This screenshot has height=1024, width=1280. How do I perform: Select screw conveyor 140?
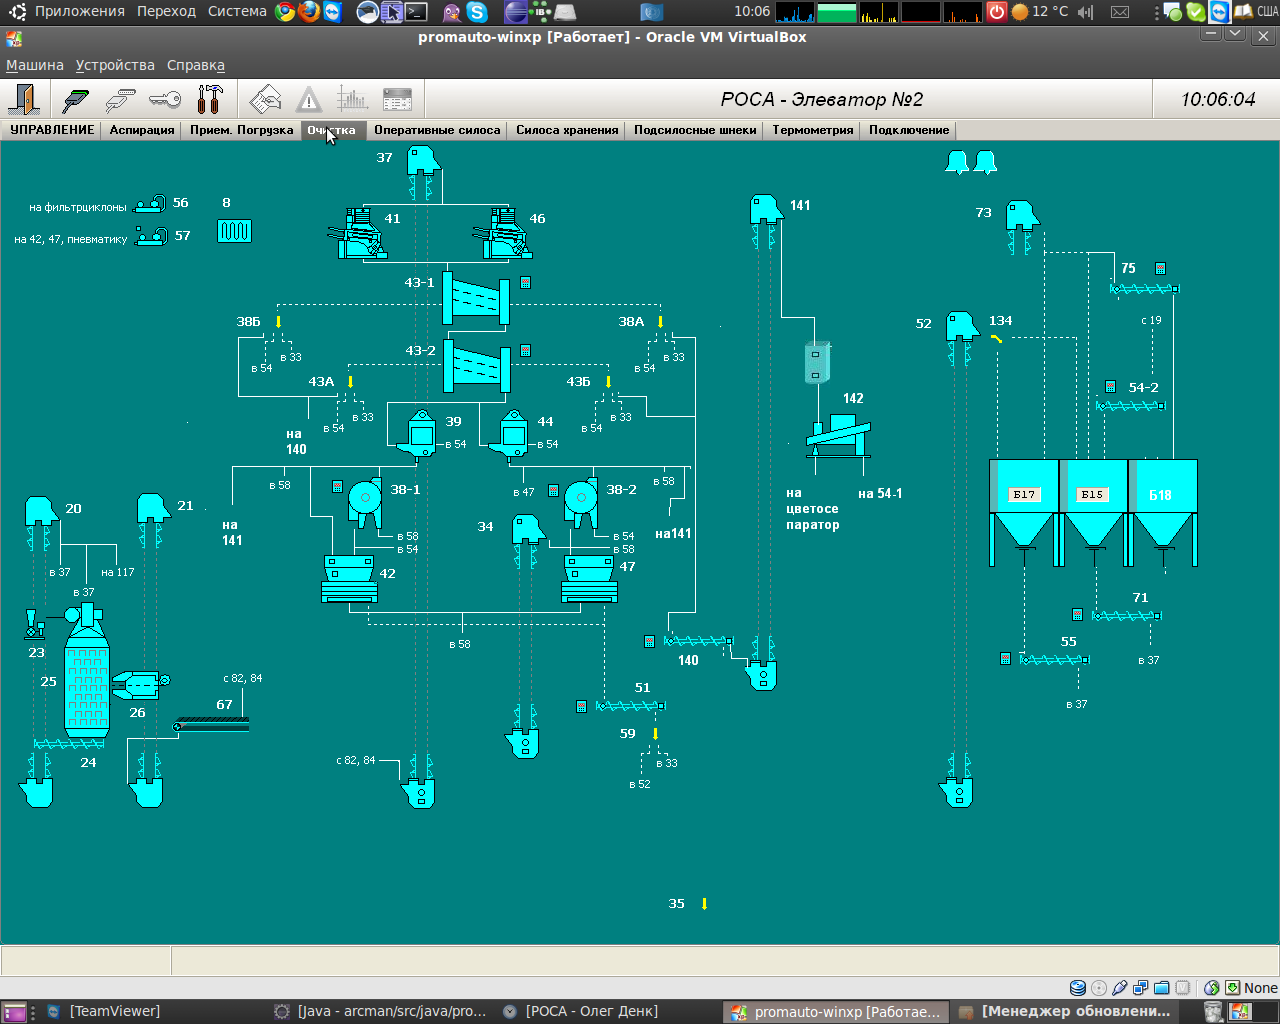point(698,641)
